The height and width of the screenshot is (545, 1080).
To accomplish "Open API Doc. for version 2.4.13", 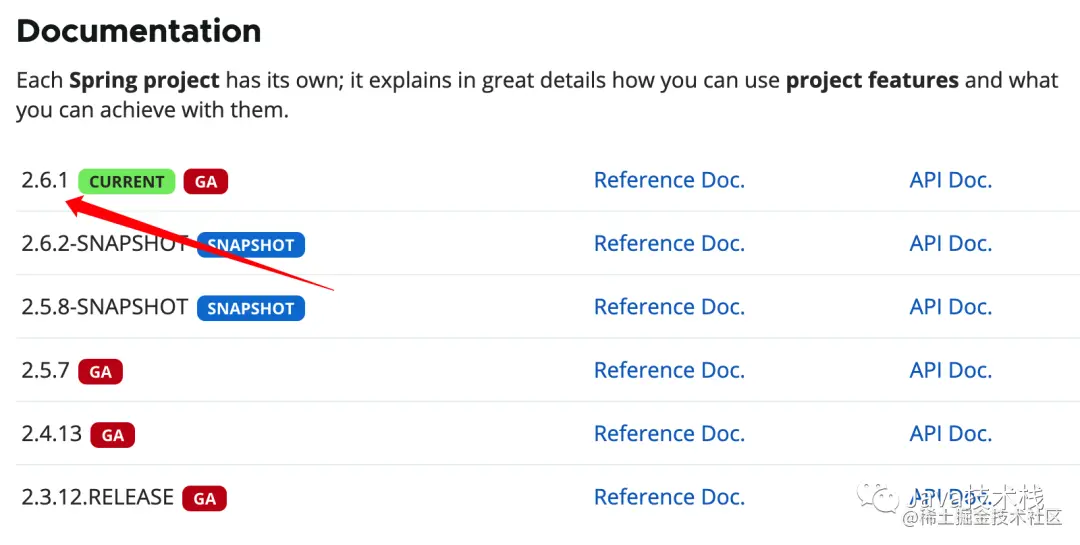I will pos(950,434).
